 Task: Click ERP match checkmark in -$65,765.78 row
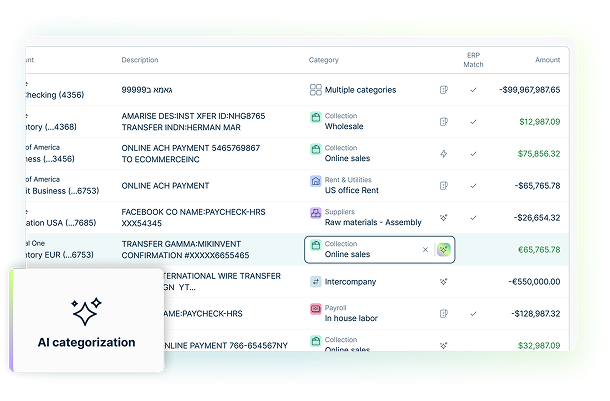(x=473, y=186)
